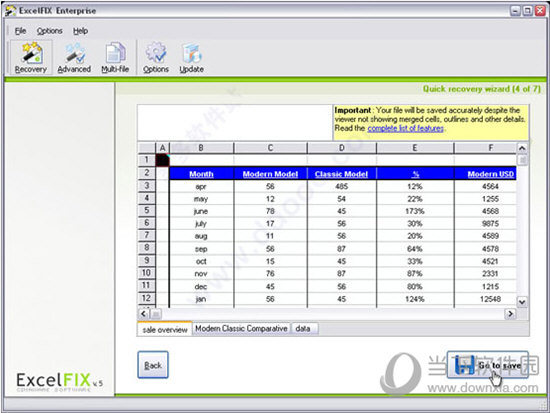This screenshot has width=550, height=413.
Task: Click the cell containing '485'
Action: point(342,186)
